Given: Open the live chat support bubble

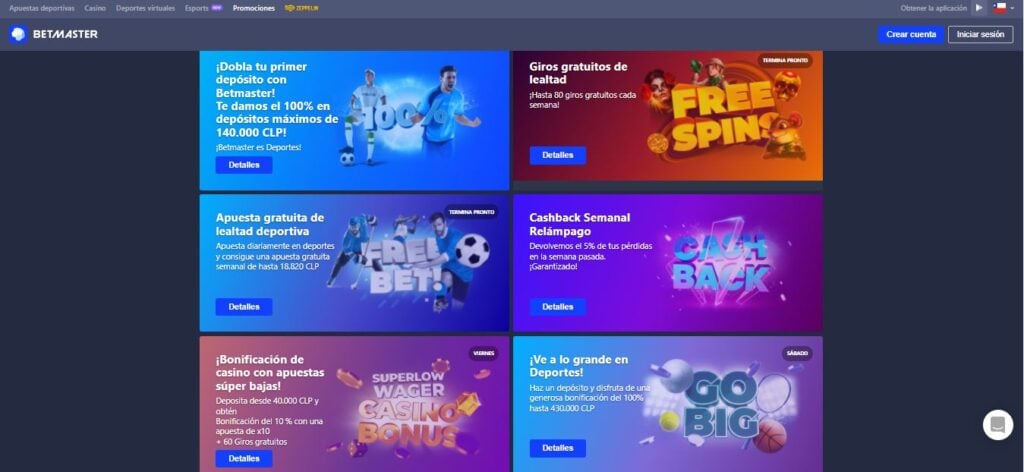Looking at the screenshot, I should click(x=998, y=424).
